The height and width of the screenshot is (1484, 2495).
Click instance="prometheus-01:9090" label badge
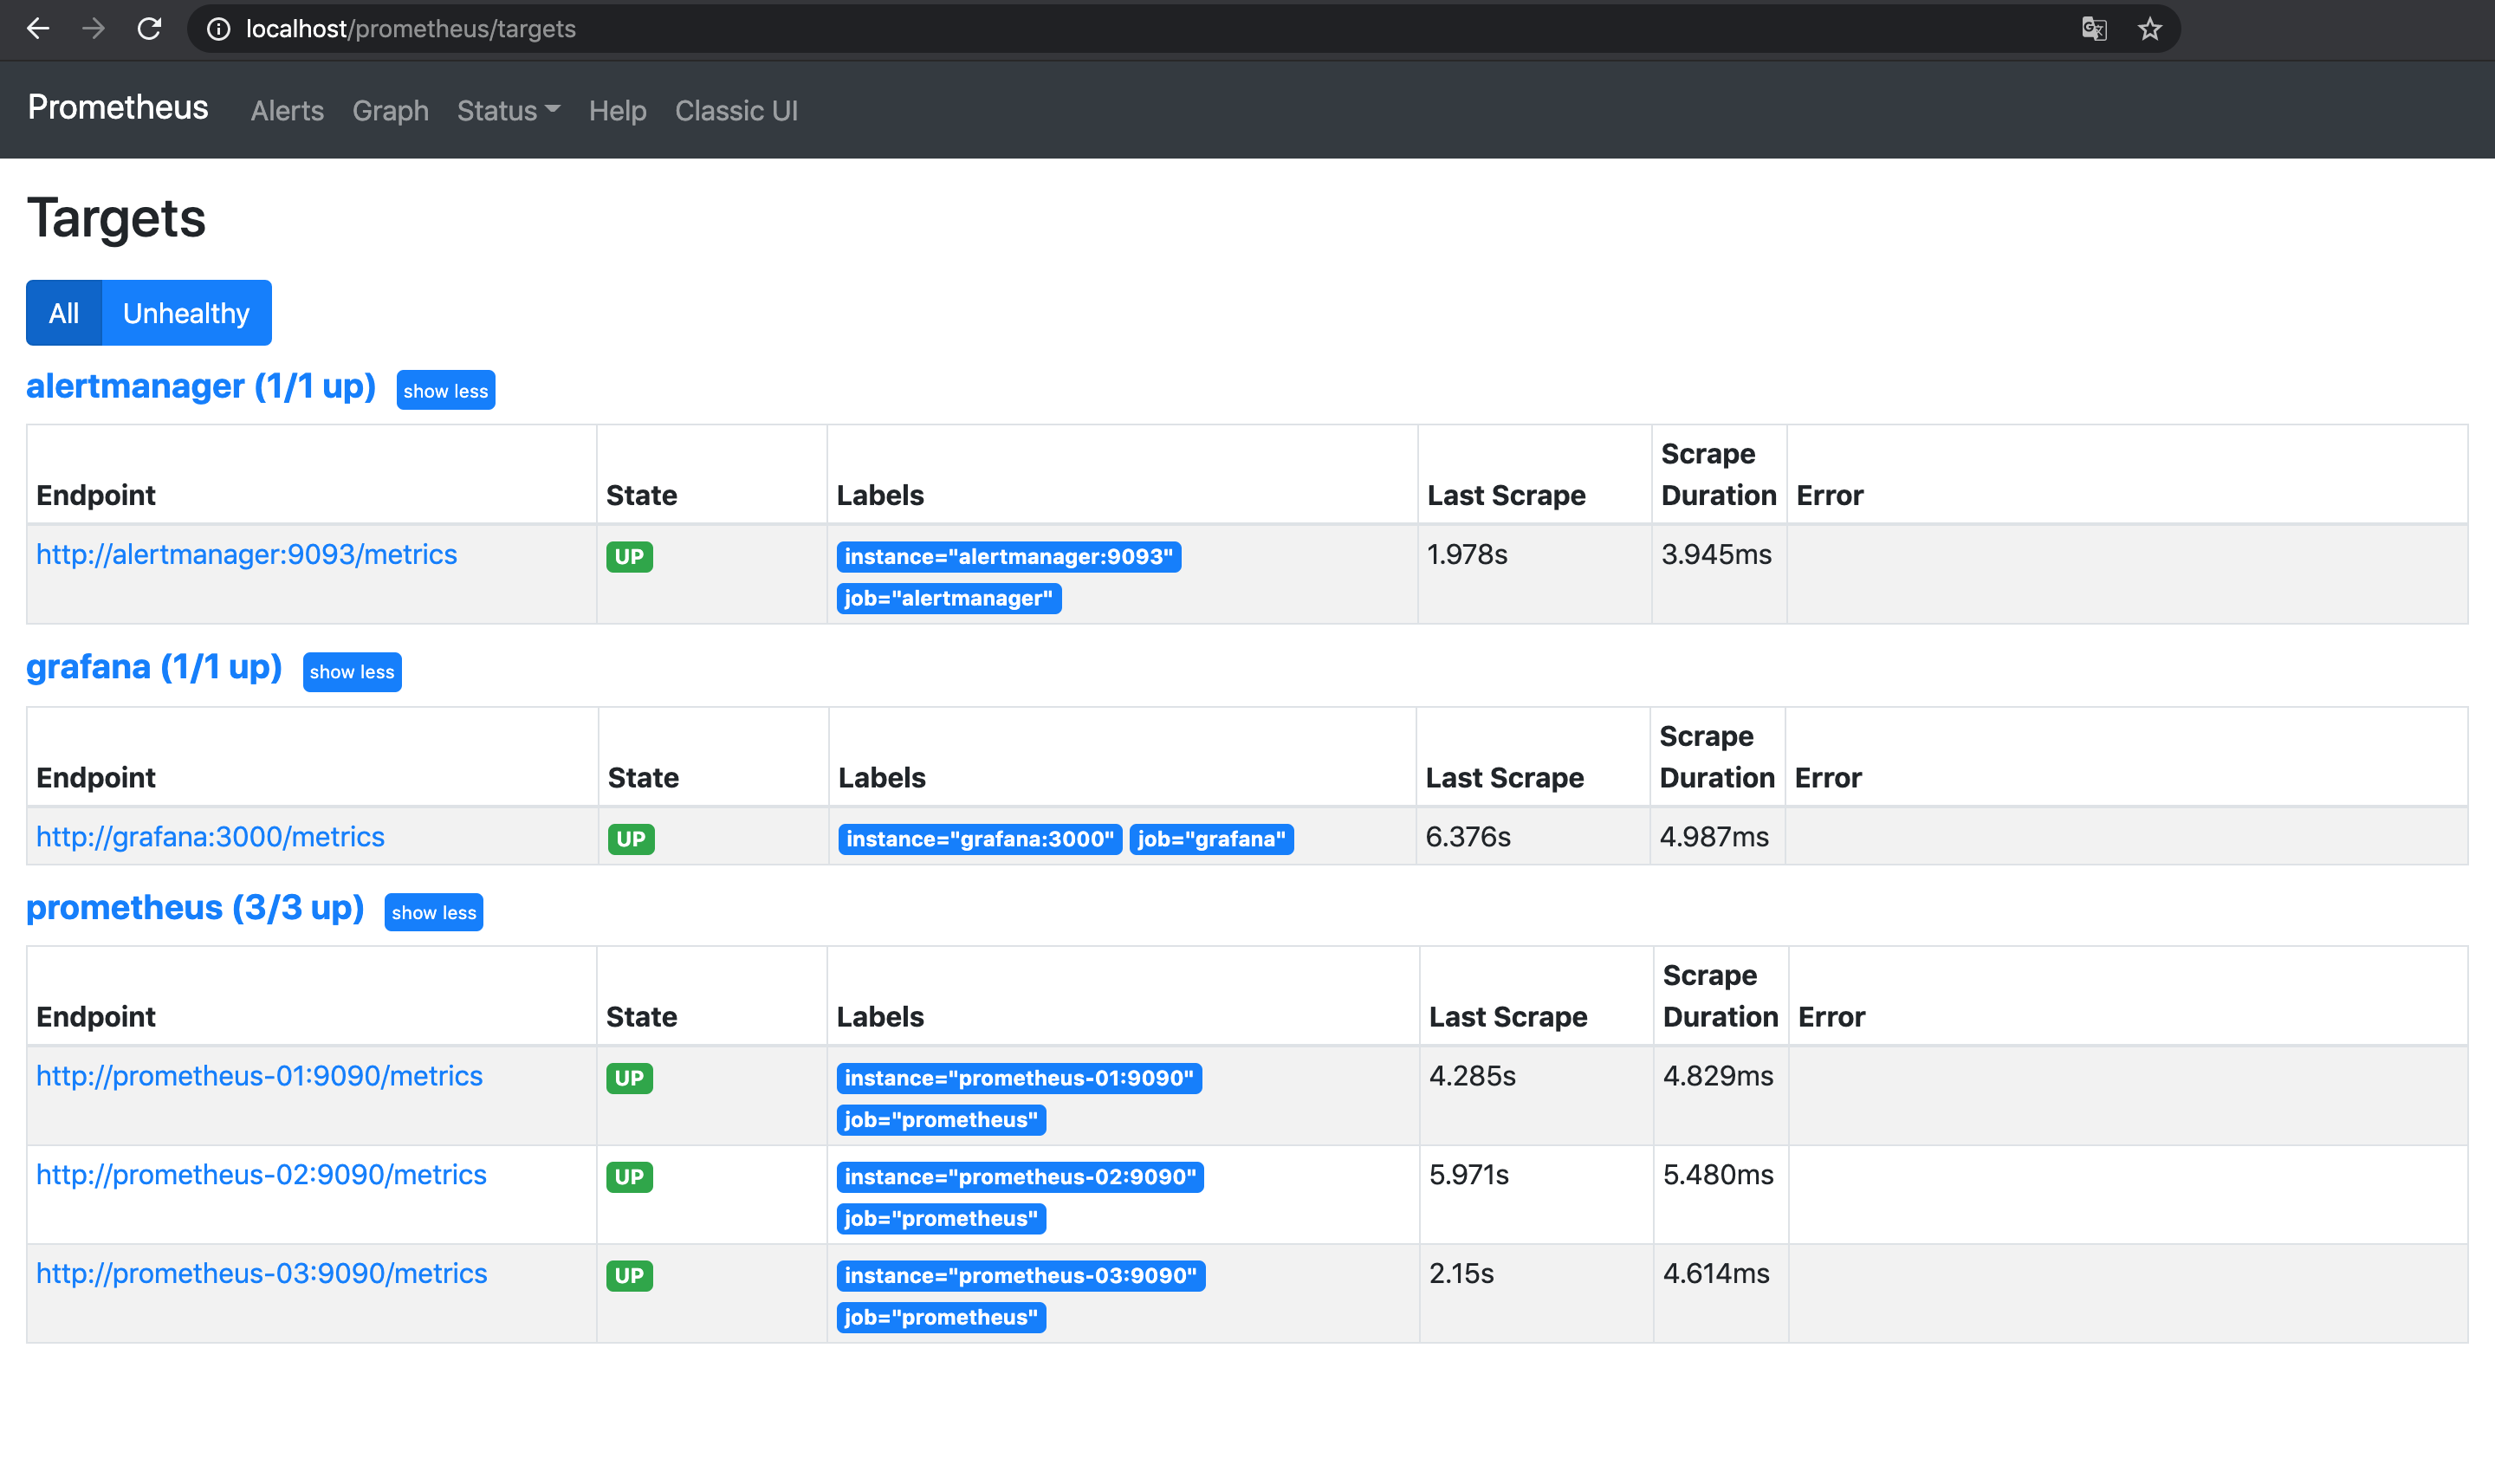coord(1020,1078)
